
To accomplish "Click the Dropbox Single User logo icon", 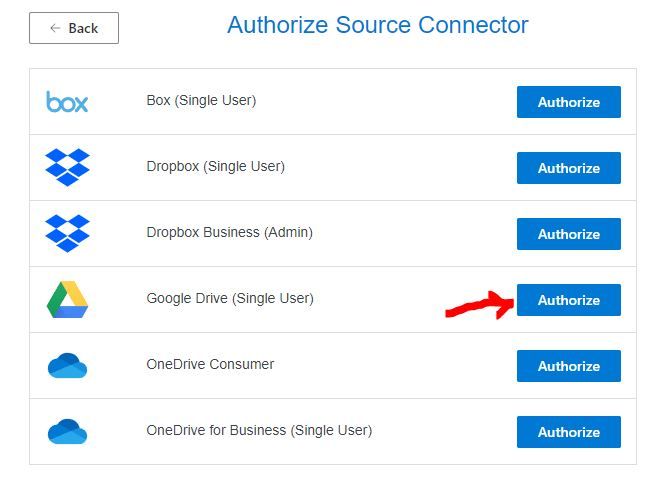I will tap(67, 167).
